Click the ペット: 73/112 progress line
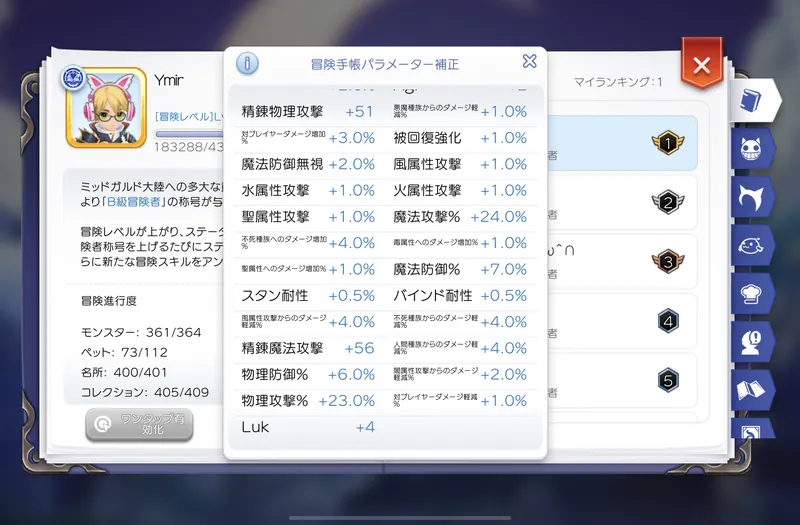 124,353
